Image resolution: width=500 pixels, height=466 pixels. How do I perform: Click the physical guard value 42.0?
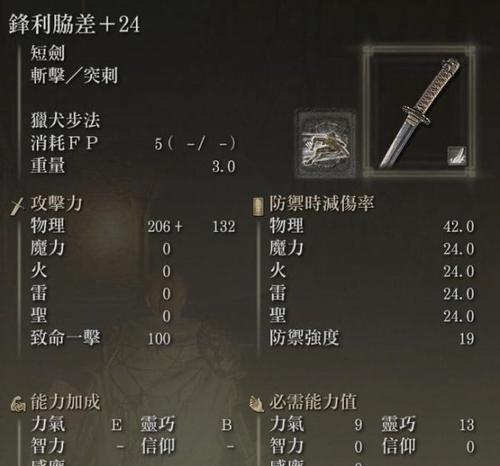[x=459, y=227]
